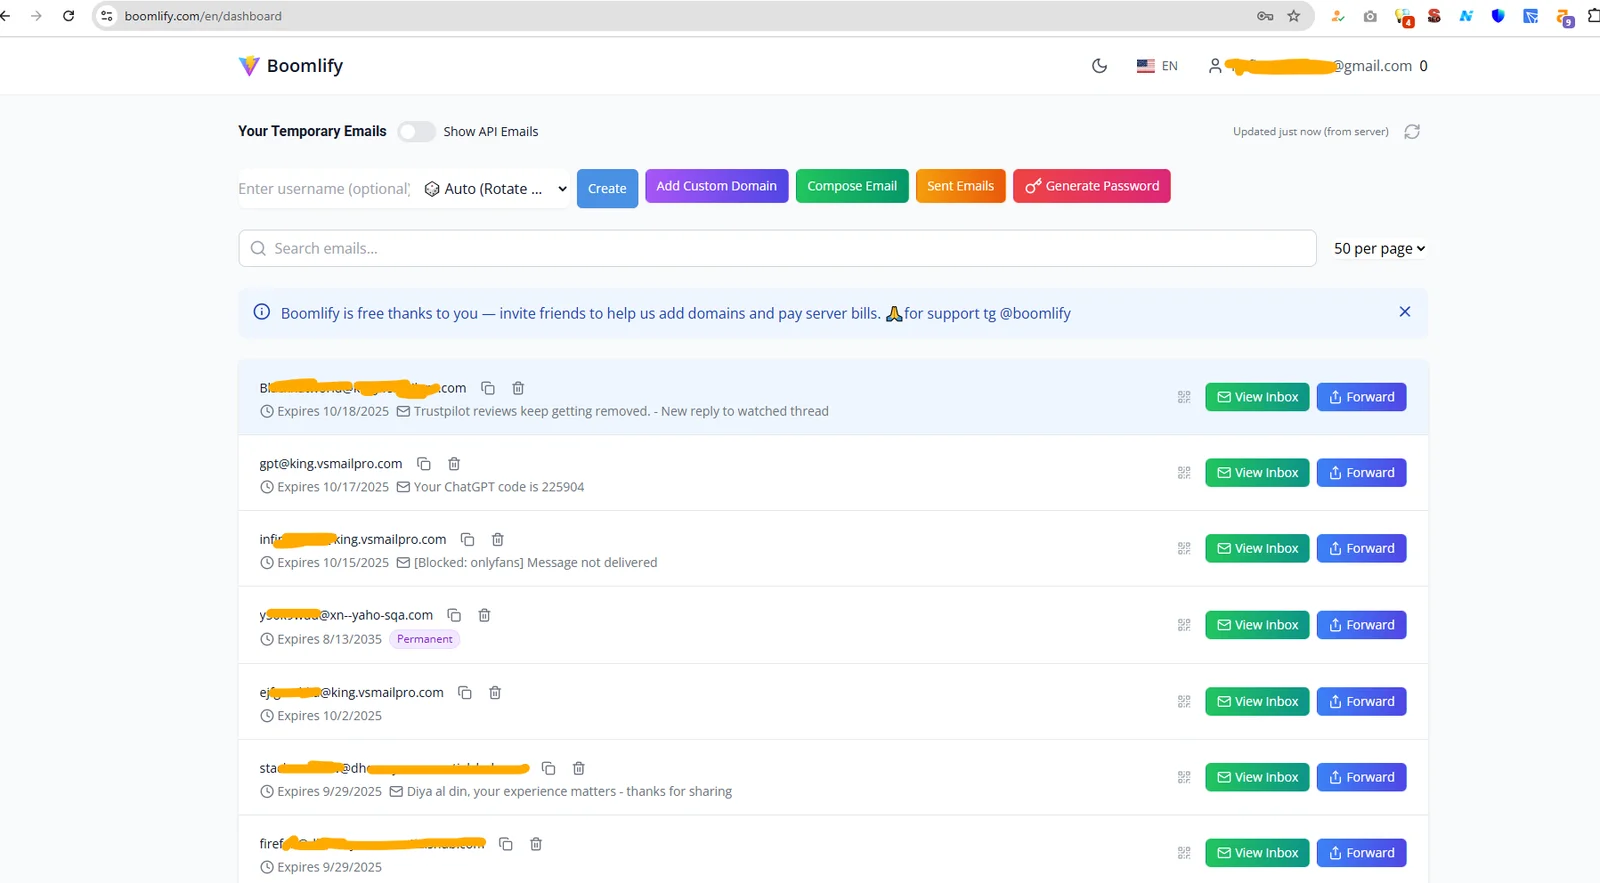Toggle dark mode moon icon

(1099, 66)
